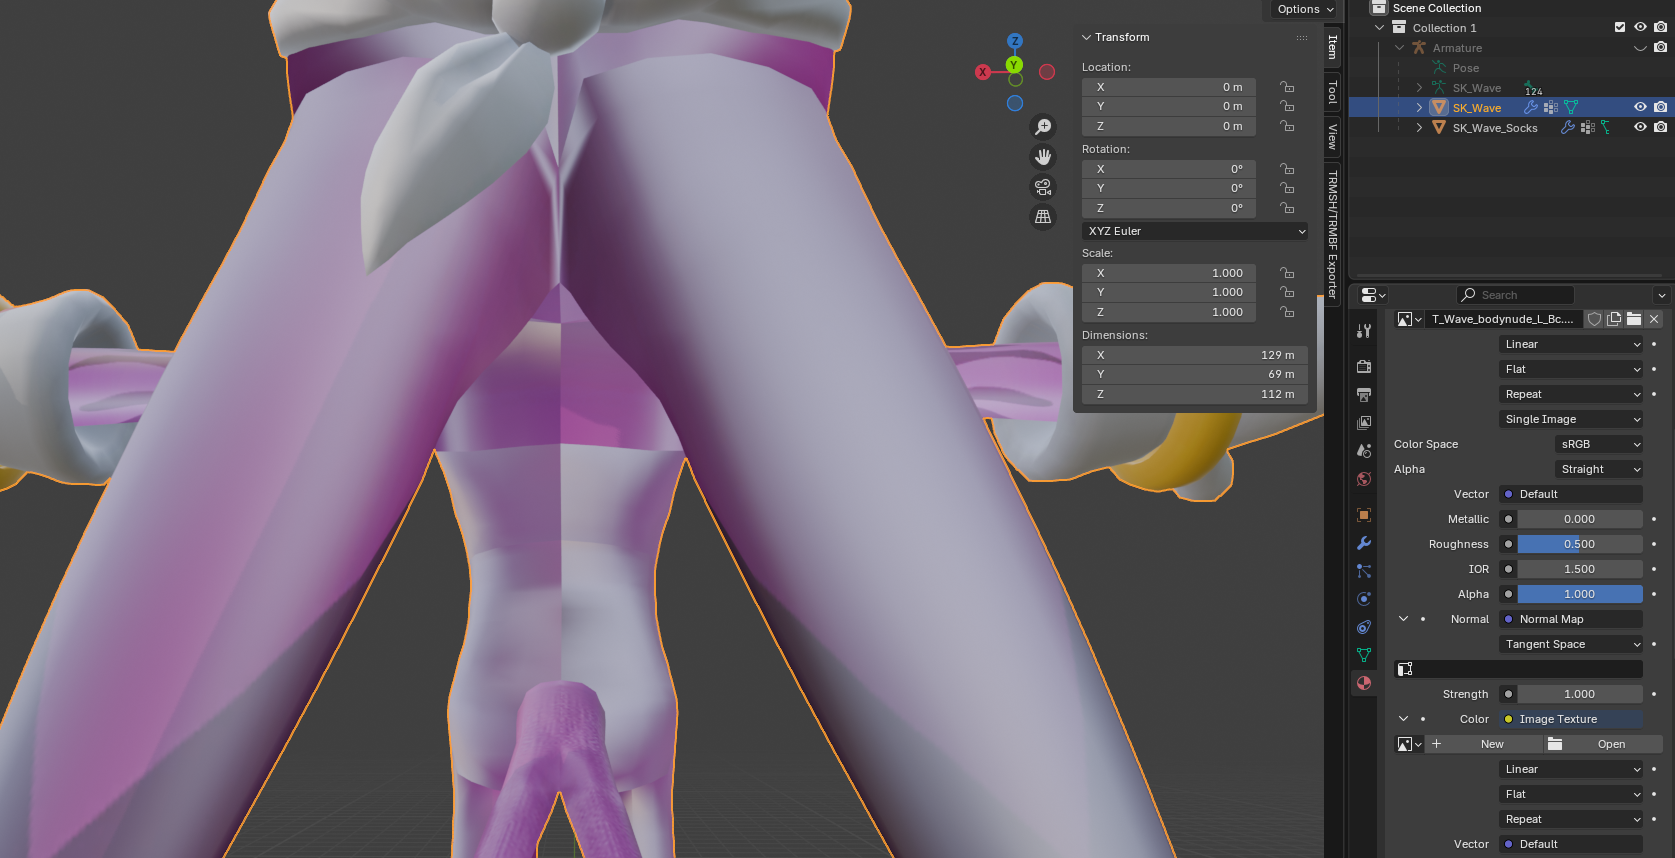This screenshot has height=858, width=1675.
Task: Unlink the T_Wave_bodynude image with X
Action: click(x=1654, y=319)
